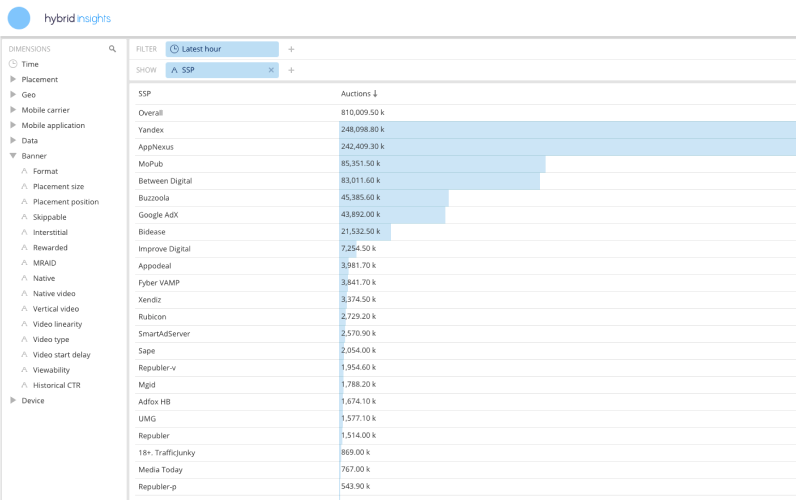Viewport: 796px width, 500px height.
Task: Select the 18+. TrafficJunky row
Action: 466,453
